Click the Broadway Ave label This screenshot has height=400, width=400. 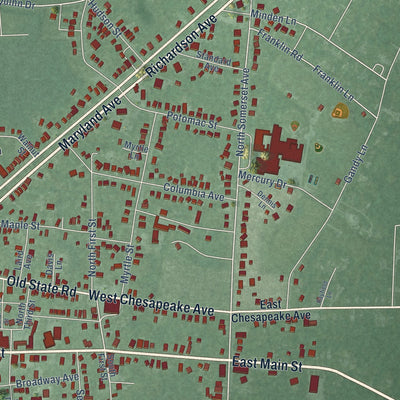tap(47, 380)
